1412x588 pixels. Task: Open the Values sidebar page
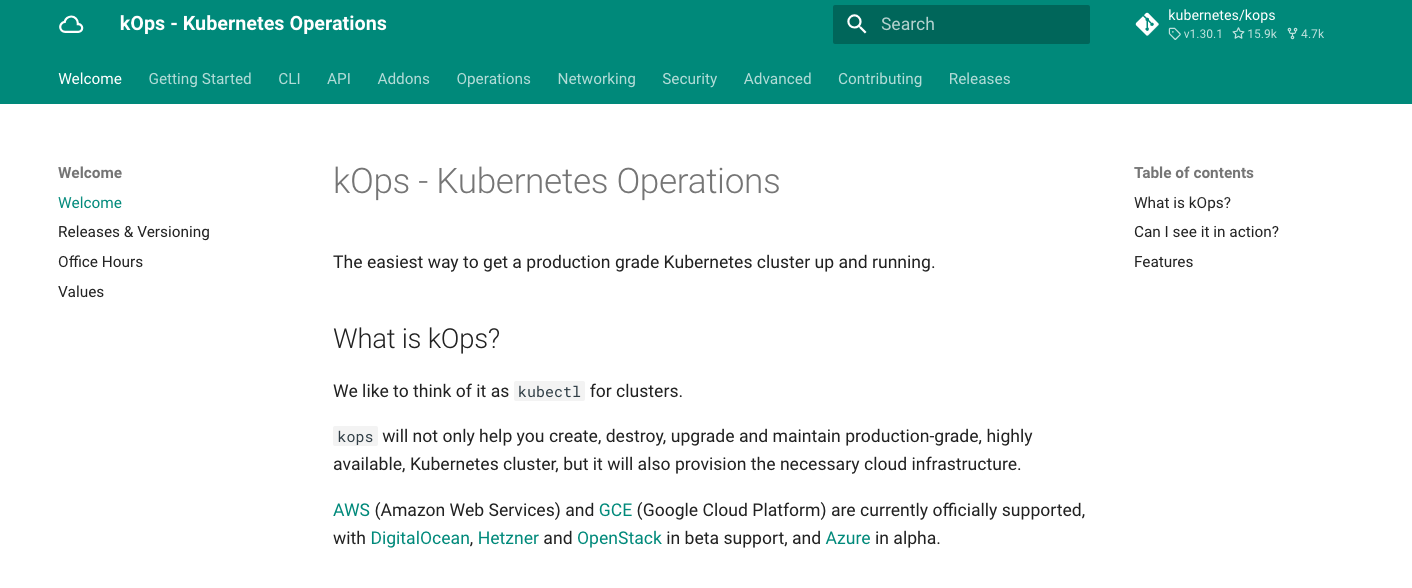coord(81,292)
